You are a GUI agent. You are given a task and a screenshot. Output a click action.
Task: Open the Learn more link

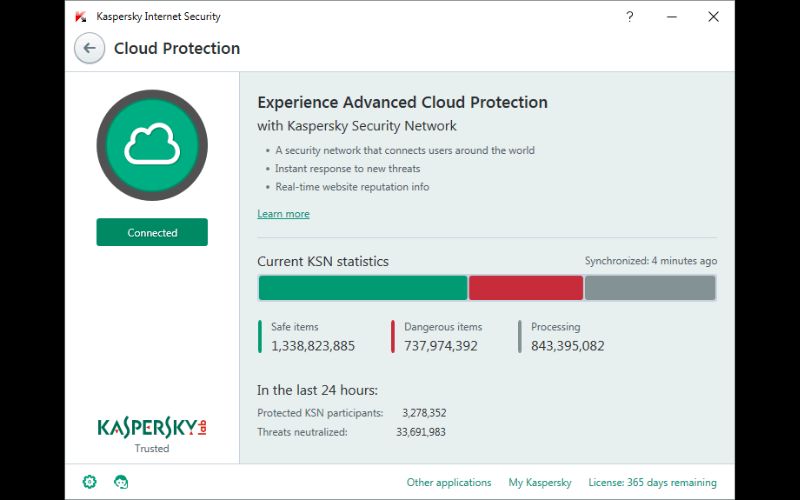coord(283,214)
